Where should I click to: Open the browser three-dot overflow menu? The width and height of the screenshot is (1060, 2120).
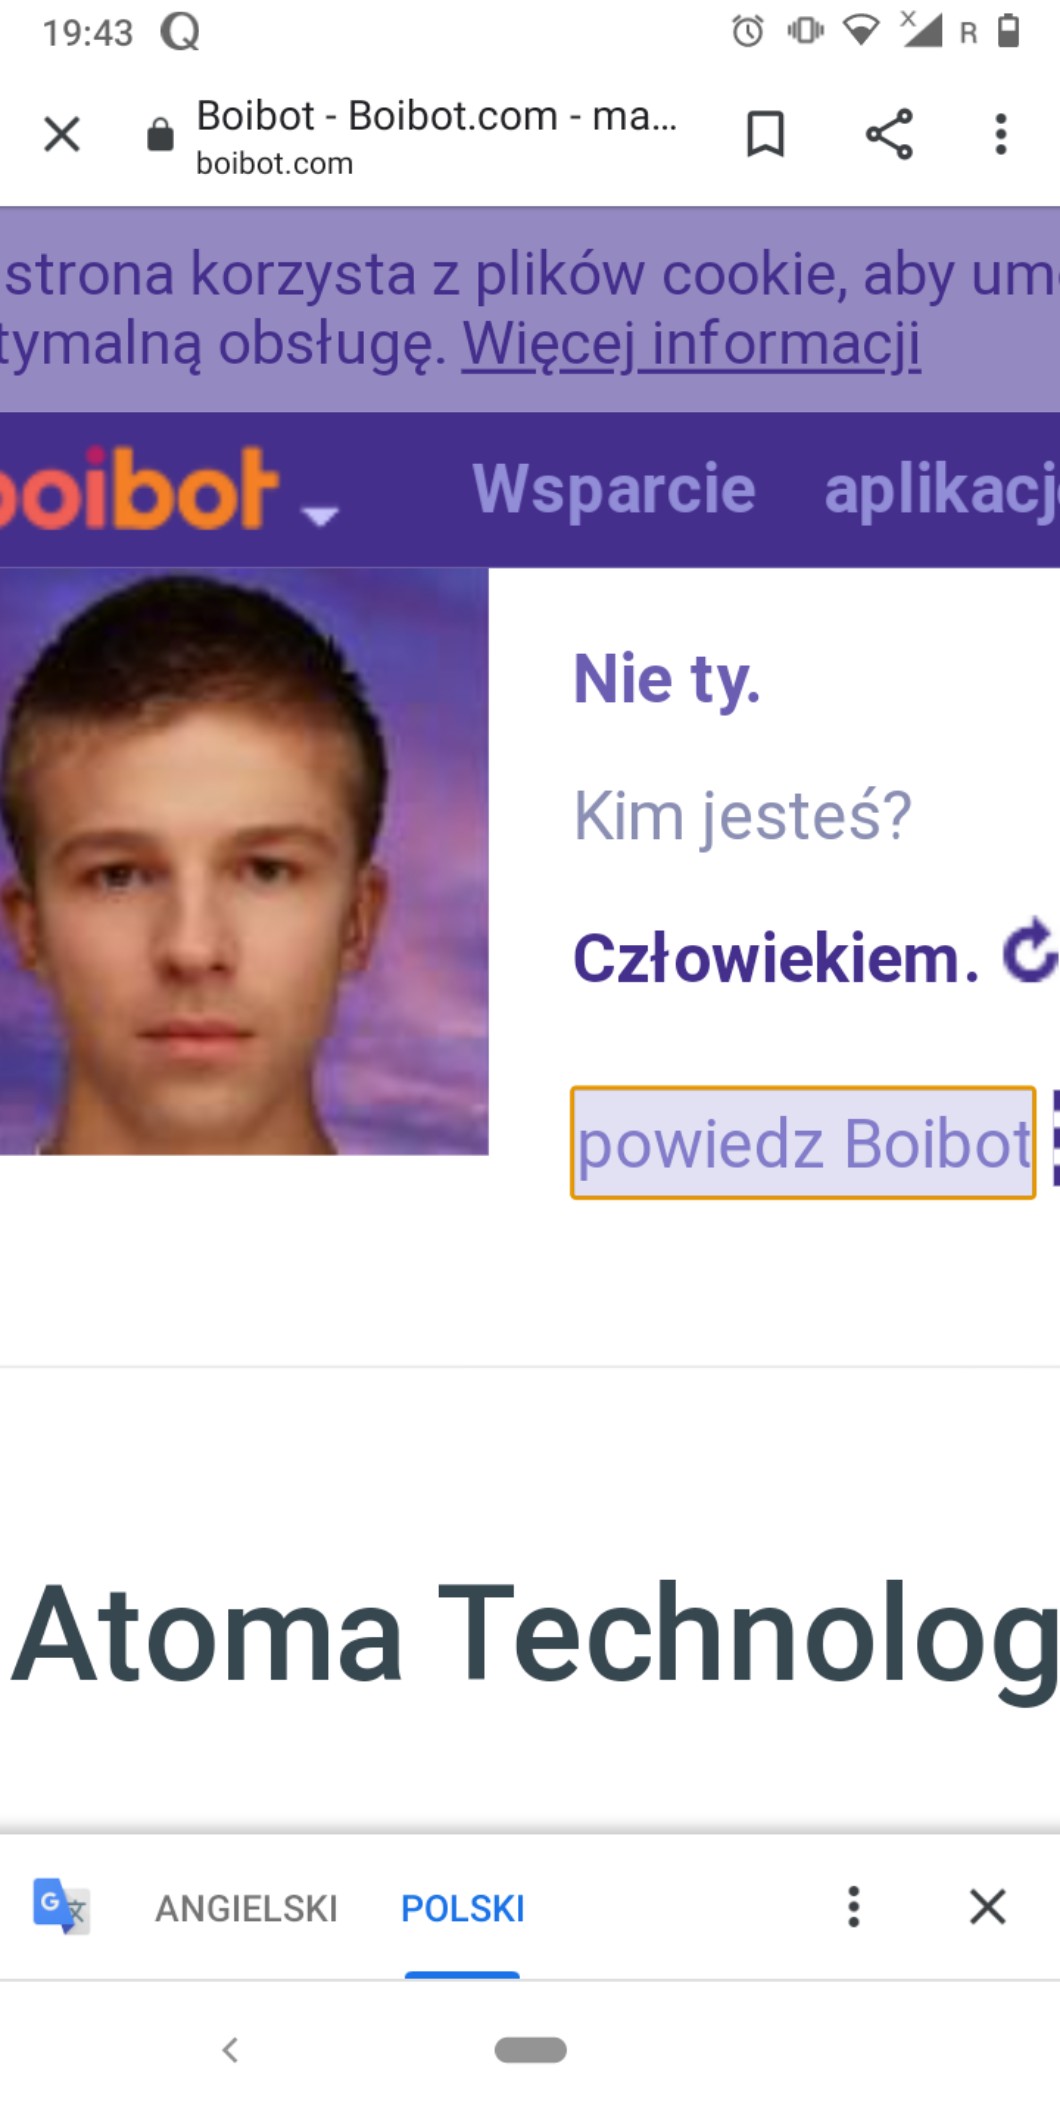click(x=1000, y=134)
